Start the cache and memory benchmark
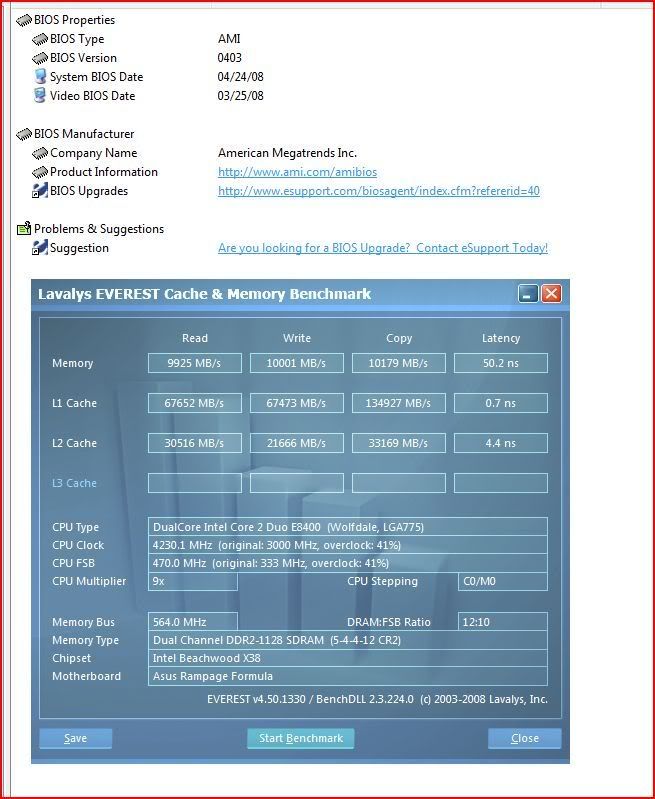The image size is (655, 799). click(301, 738)
